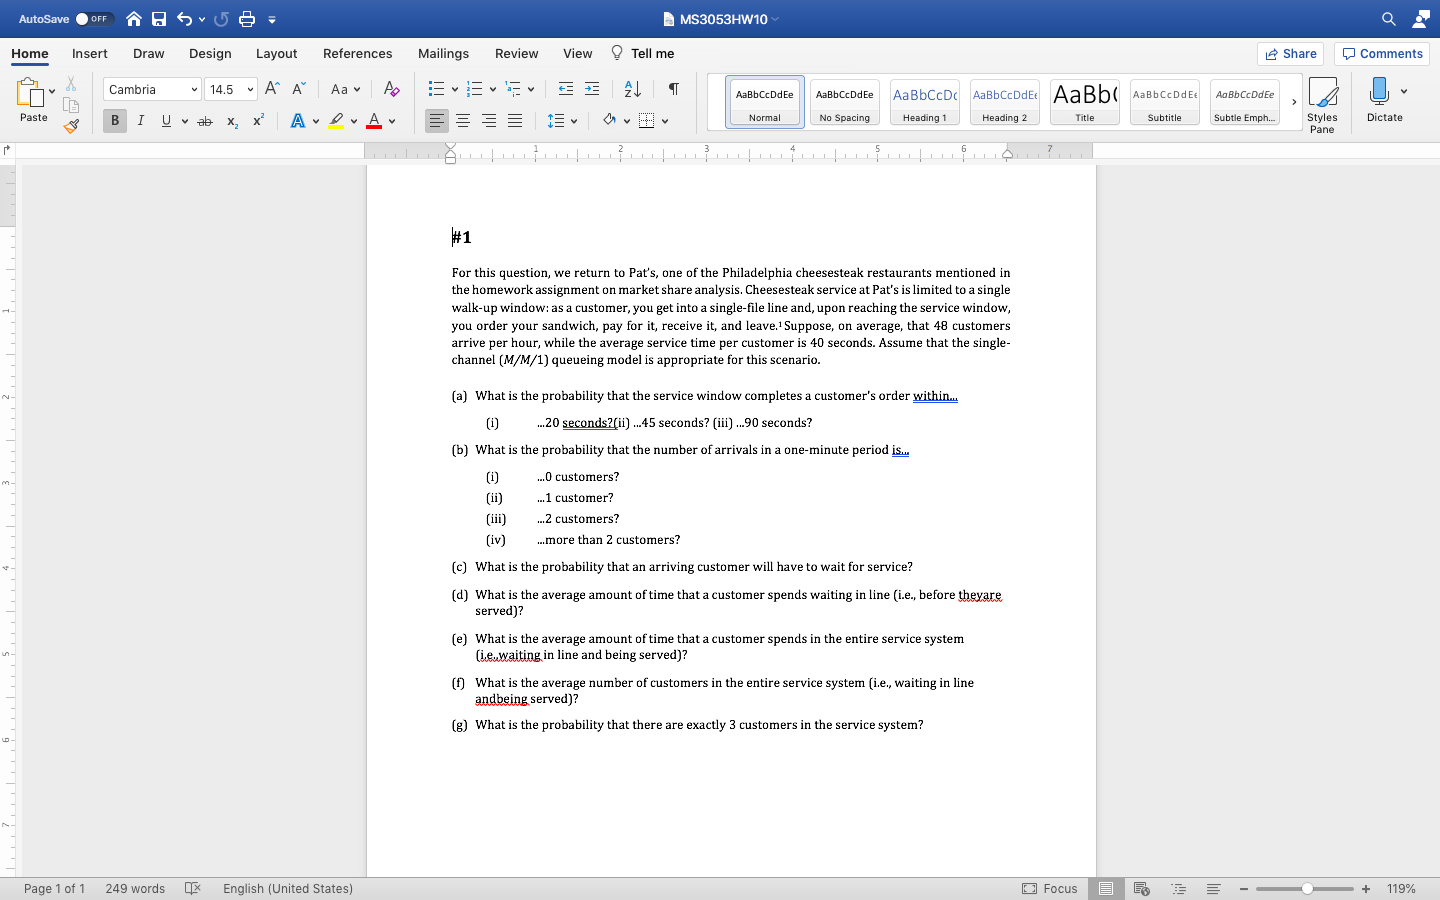Toggle Bold formatting

pos(115,121)
